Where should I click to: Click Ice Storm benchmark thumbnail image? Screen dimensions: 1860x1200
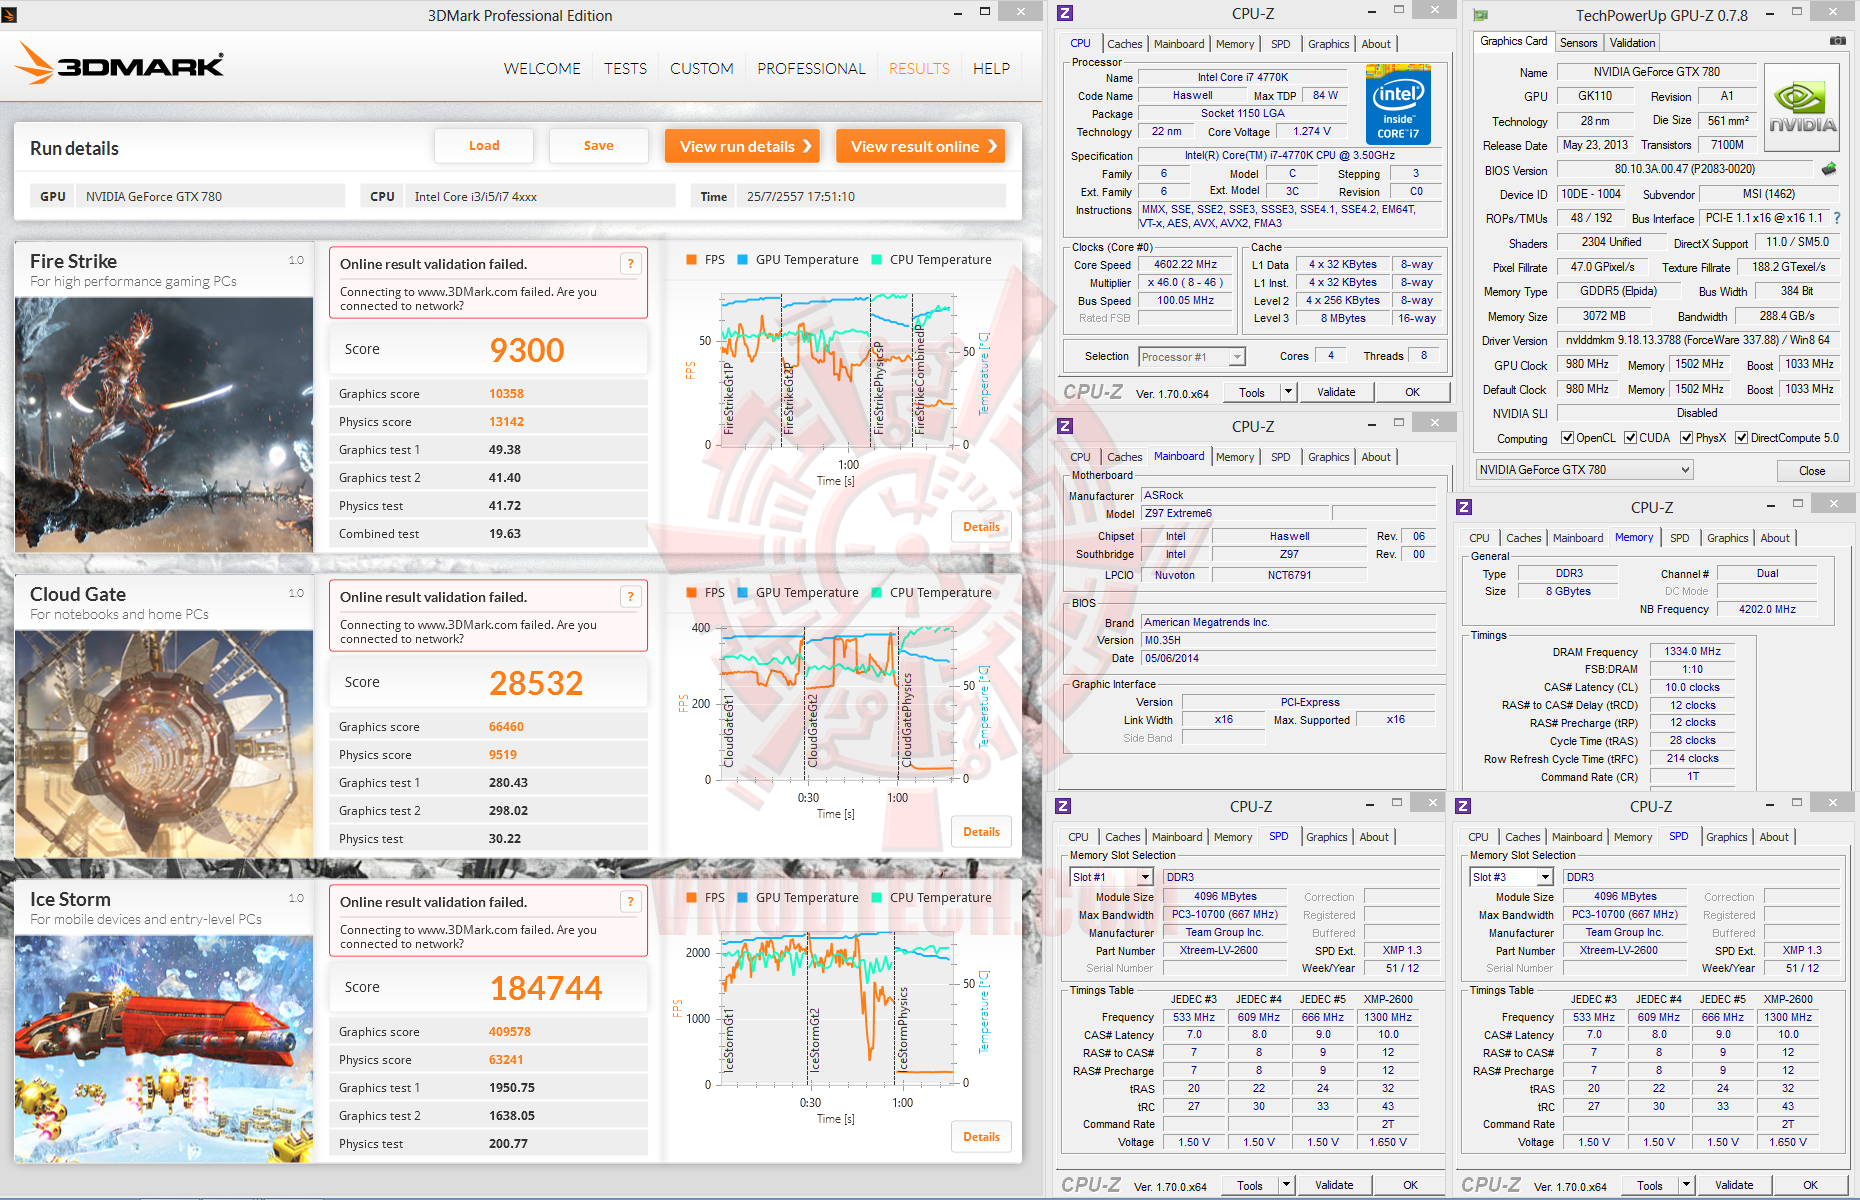164,1049
